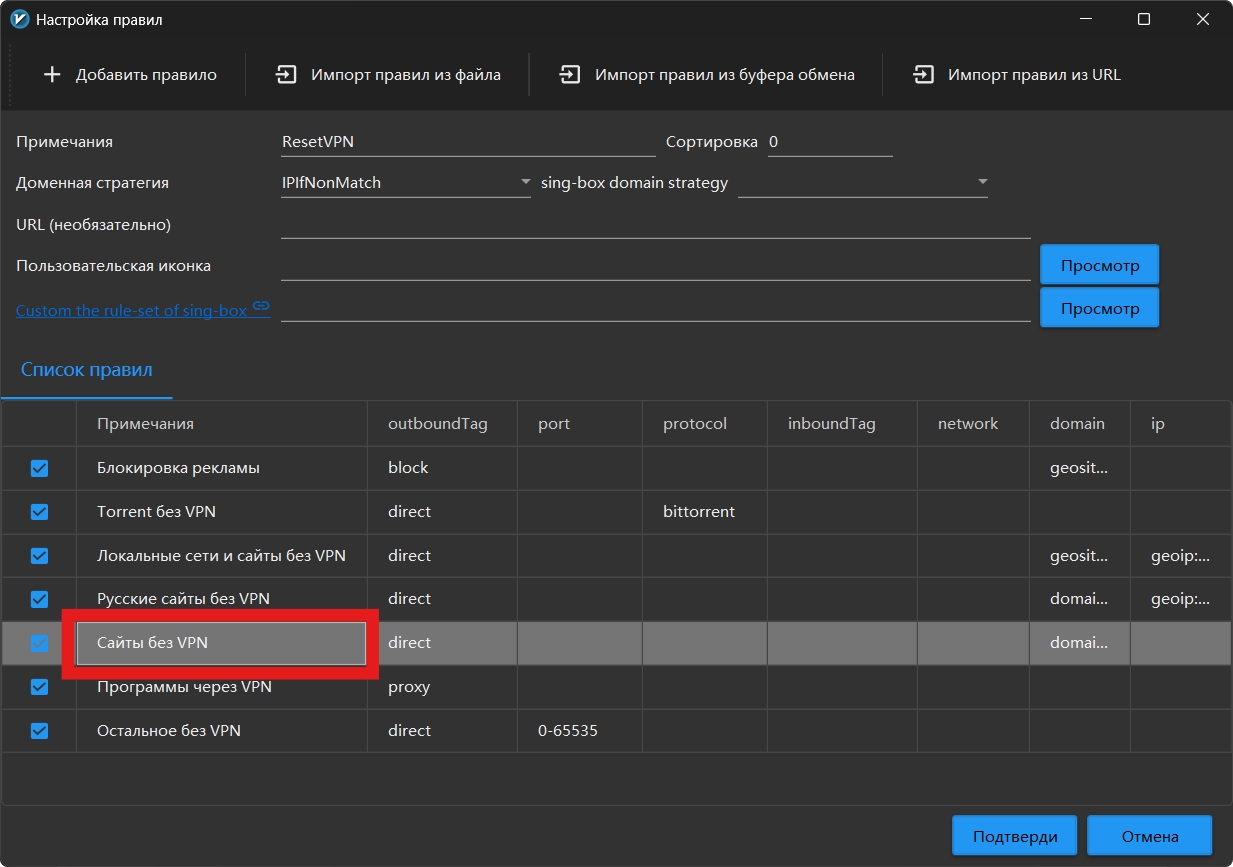The height and width of the screenshot is (867, 1233).
Task: Click the chain link icon beside Custom rule-set
Action: [x=261, y=306]
